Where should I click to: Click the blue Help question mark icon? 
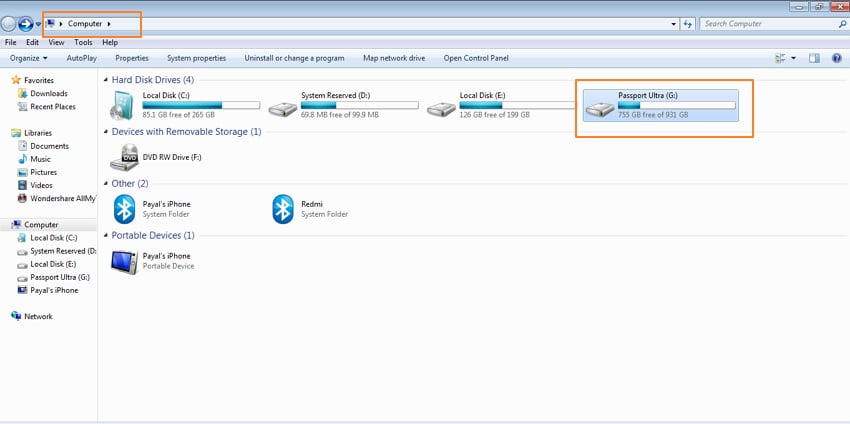coord(836,58)
